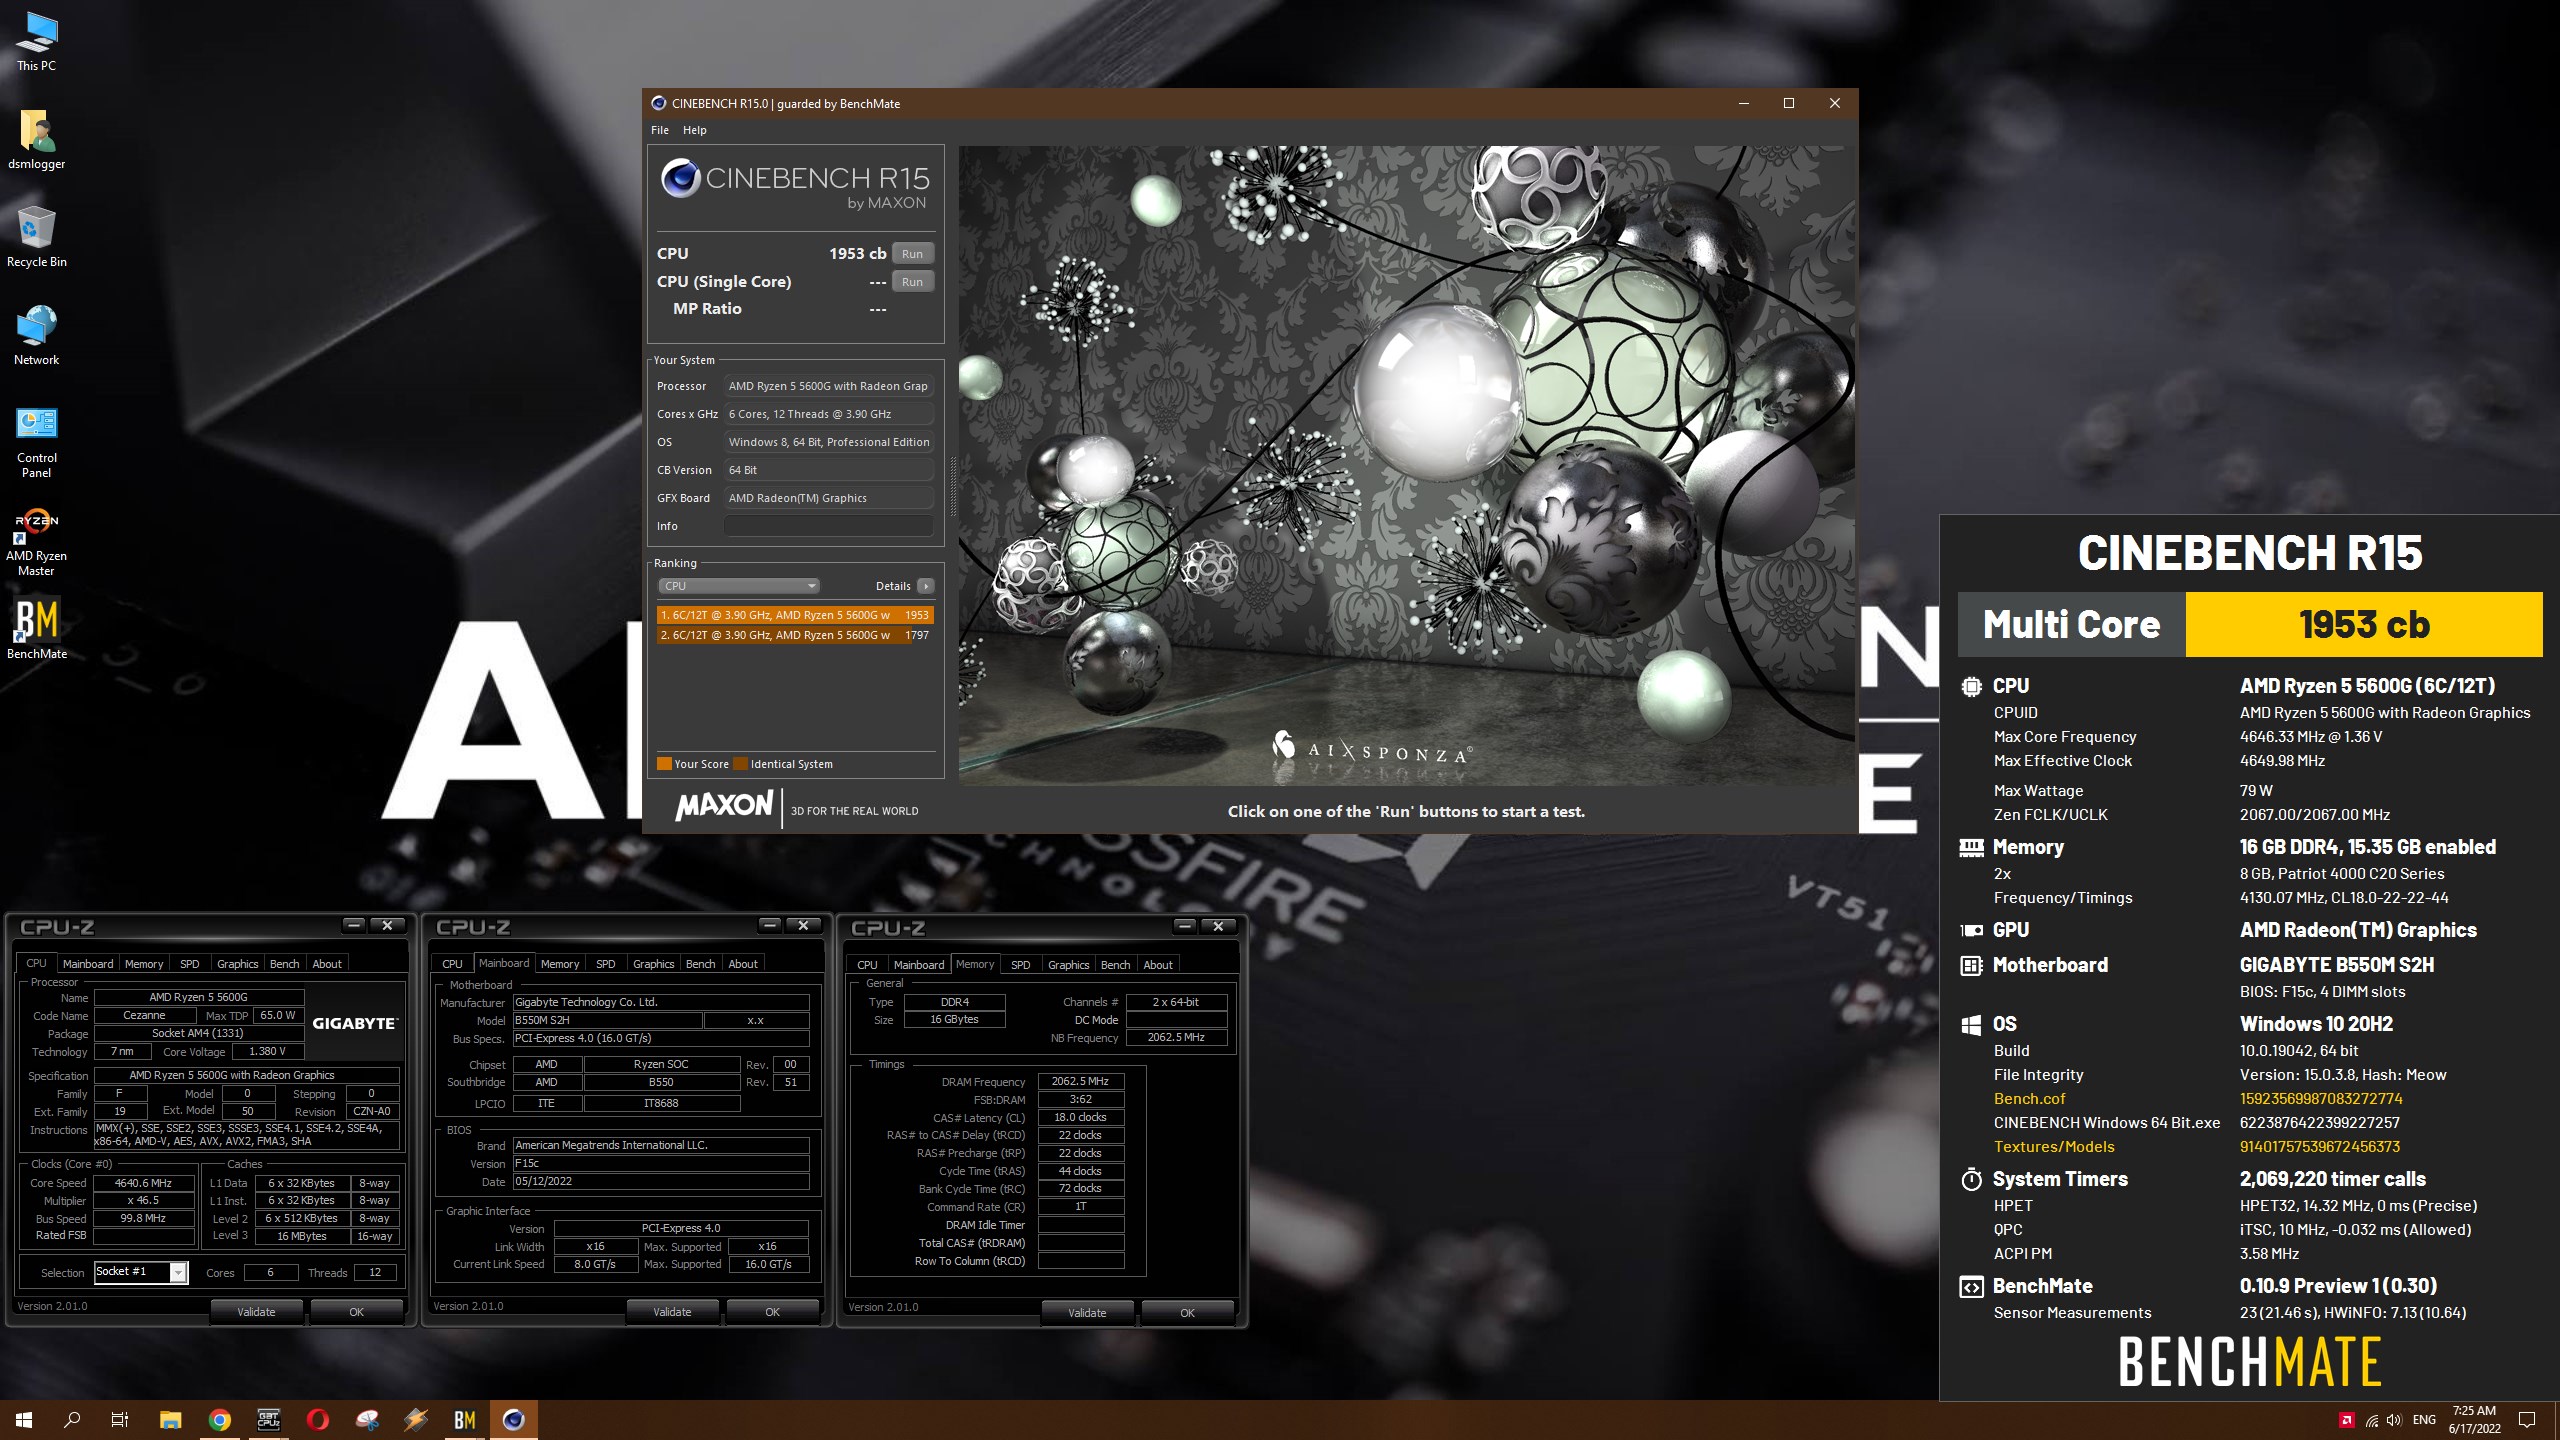Open the paint-palette taskbar app
Viewport: 2560px width, 1440px height.
(x=366, y=1419)
